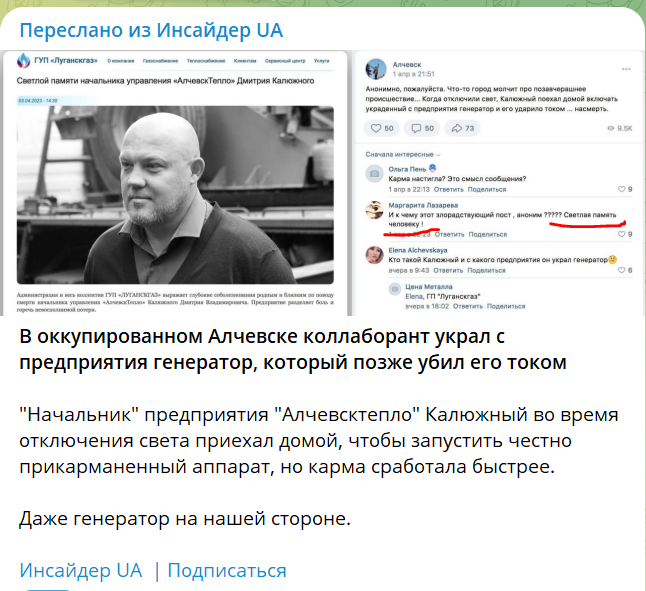Image resolution: width=646 pixels, height=591 pixels.
Task: Reply to Маргарита Лазарева comment
Action: (449, 234)
